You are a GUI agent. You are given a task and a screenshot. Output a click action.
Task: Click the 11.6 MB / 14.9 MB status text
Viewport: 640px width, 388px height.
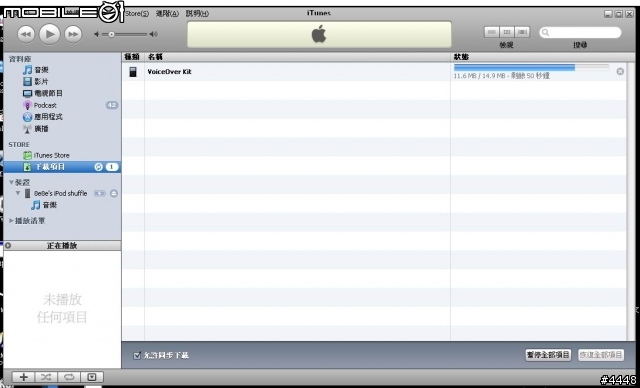pos(502,76)
